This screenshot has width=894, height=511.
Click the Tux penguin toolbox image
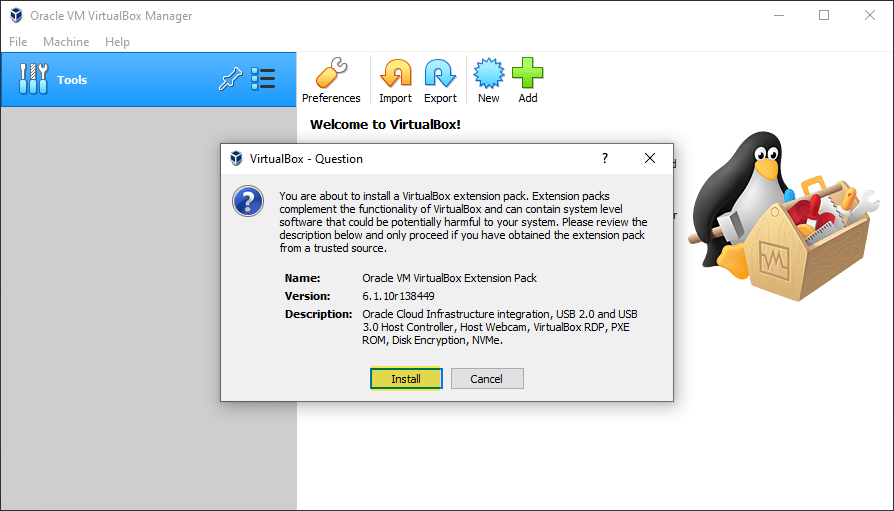coord(784,216)
